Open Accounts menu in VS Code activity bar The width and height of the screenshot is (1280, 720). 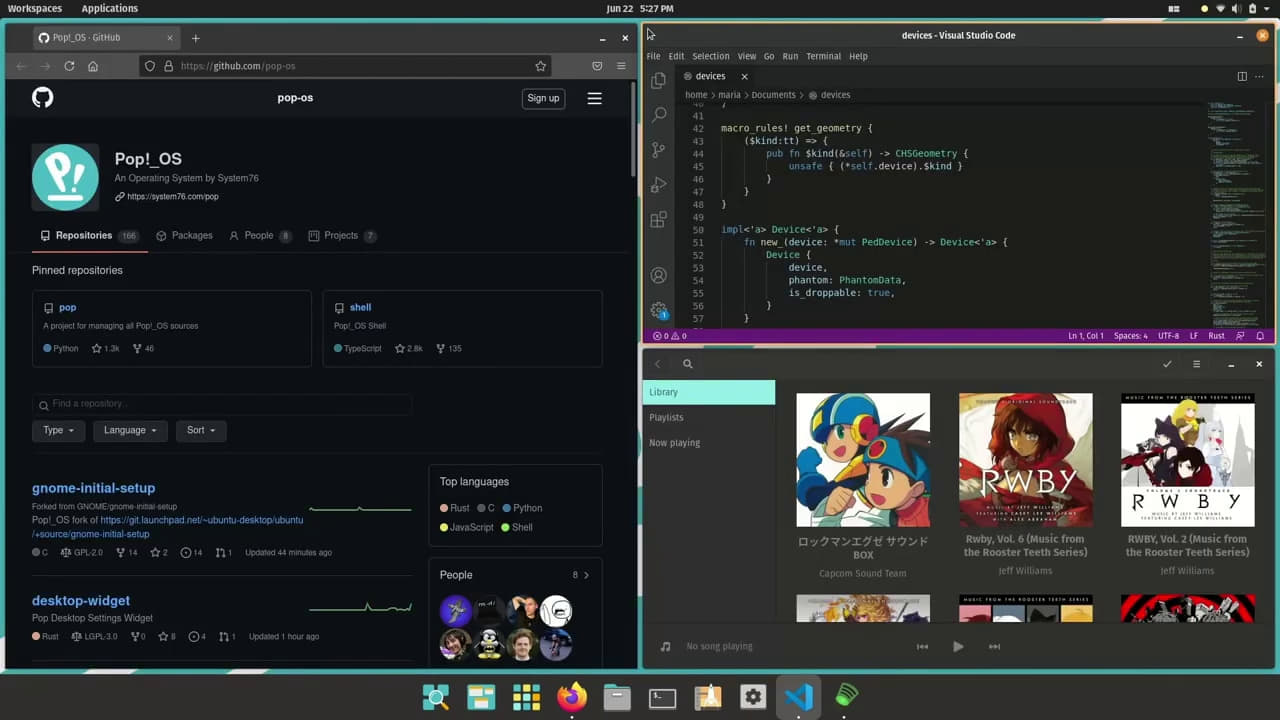click(x=658, y=275)
